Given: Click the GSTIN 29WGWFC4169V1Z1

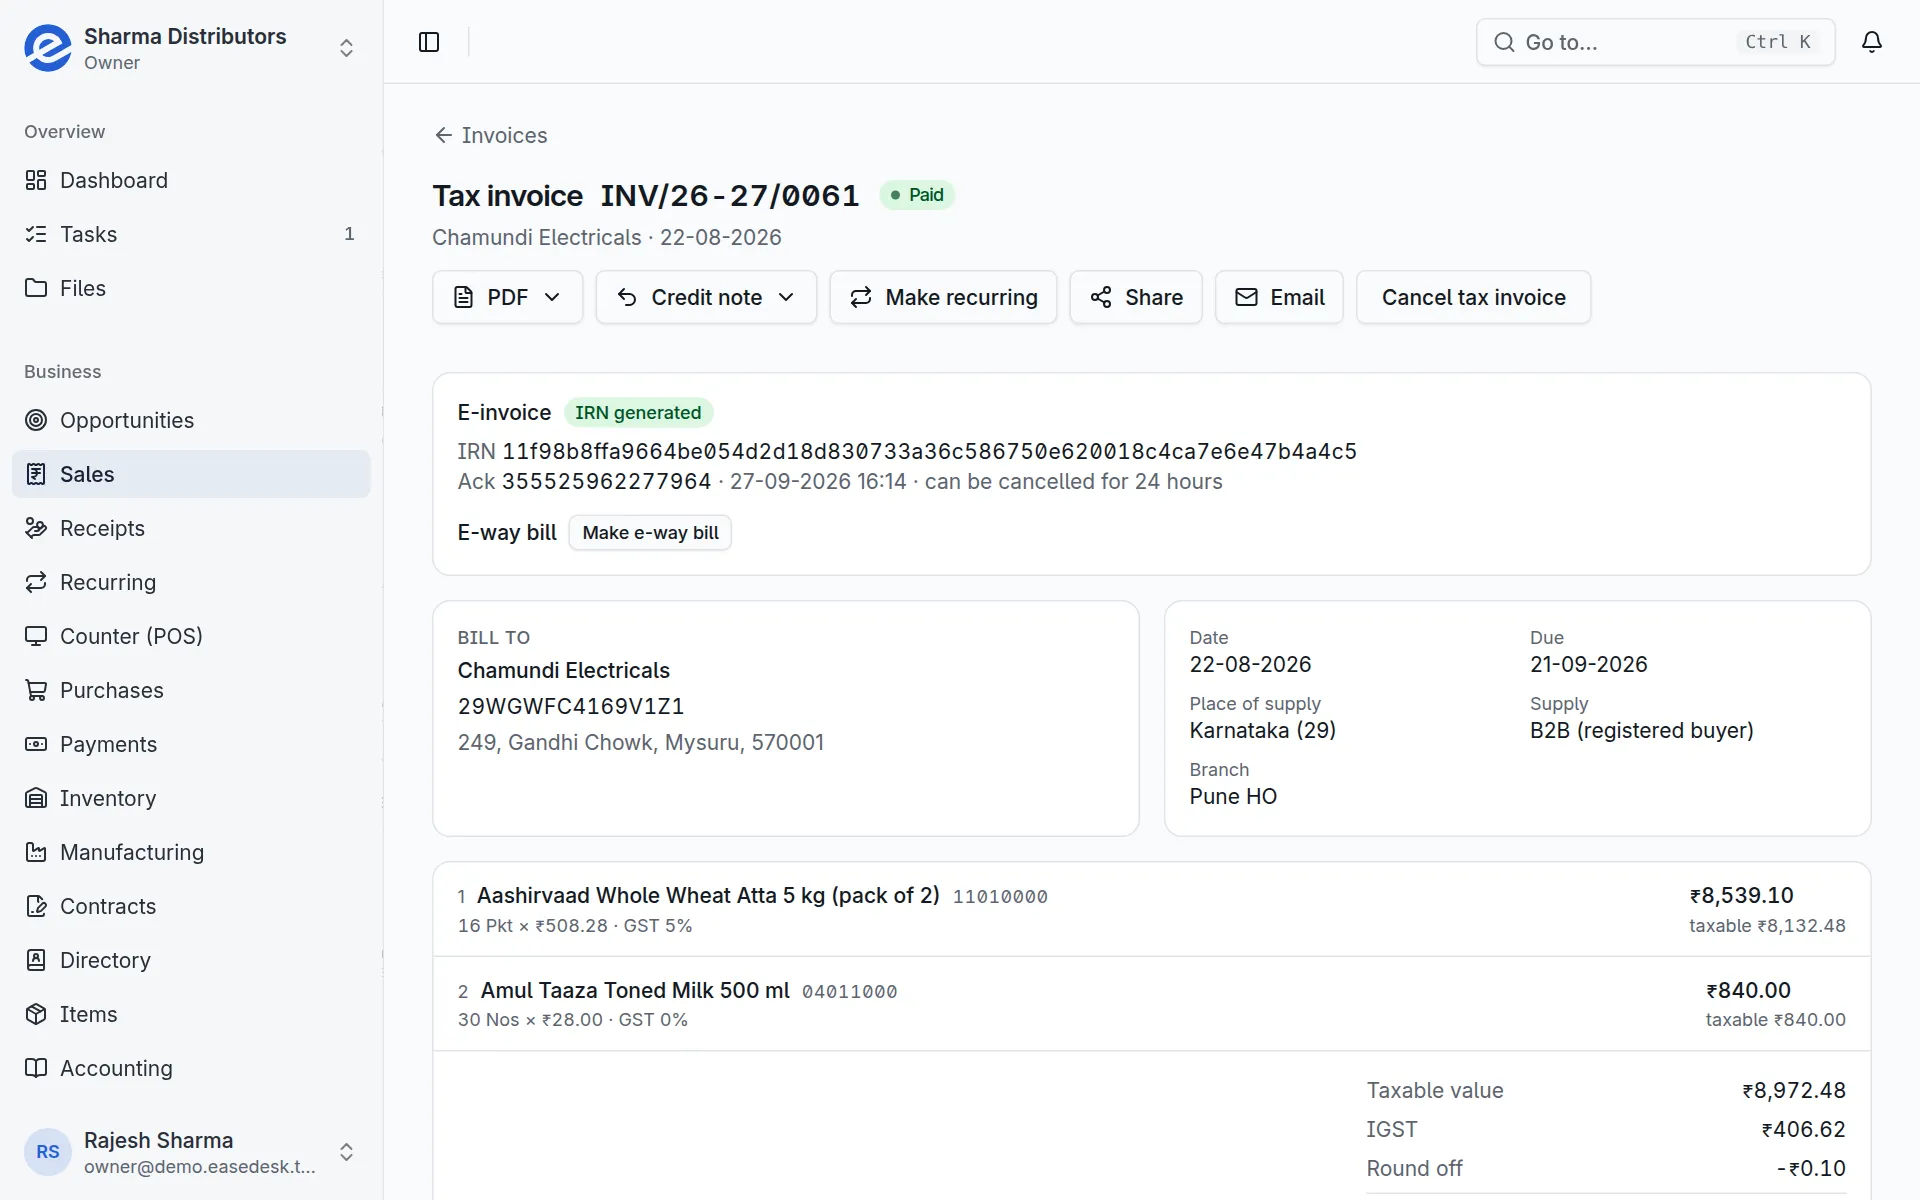Looking at the screenshot, I should pos(571,706).
